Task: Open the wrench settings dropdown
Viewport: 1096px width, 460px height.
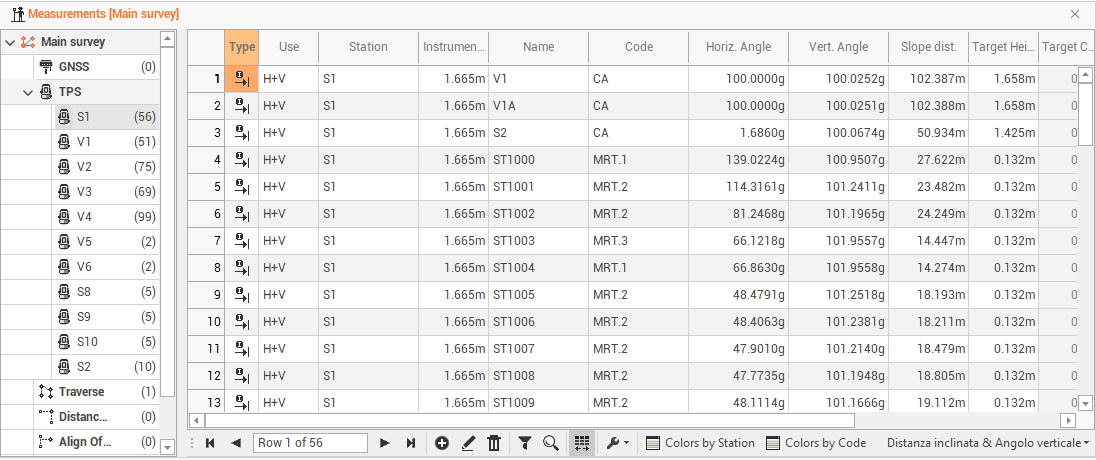Action: pos(617,443)
